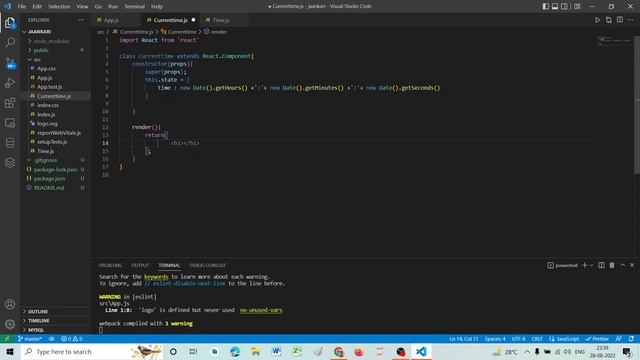This screenshot has width=640, height=360.
Task: Open the Search view in activity bar
Action: 10,42
